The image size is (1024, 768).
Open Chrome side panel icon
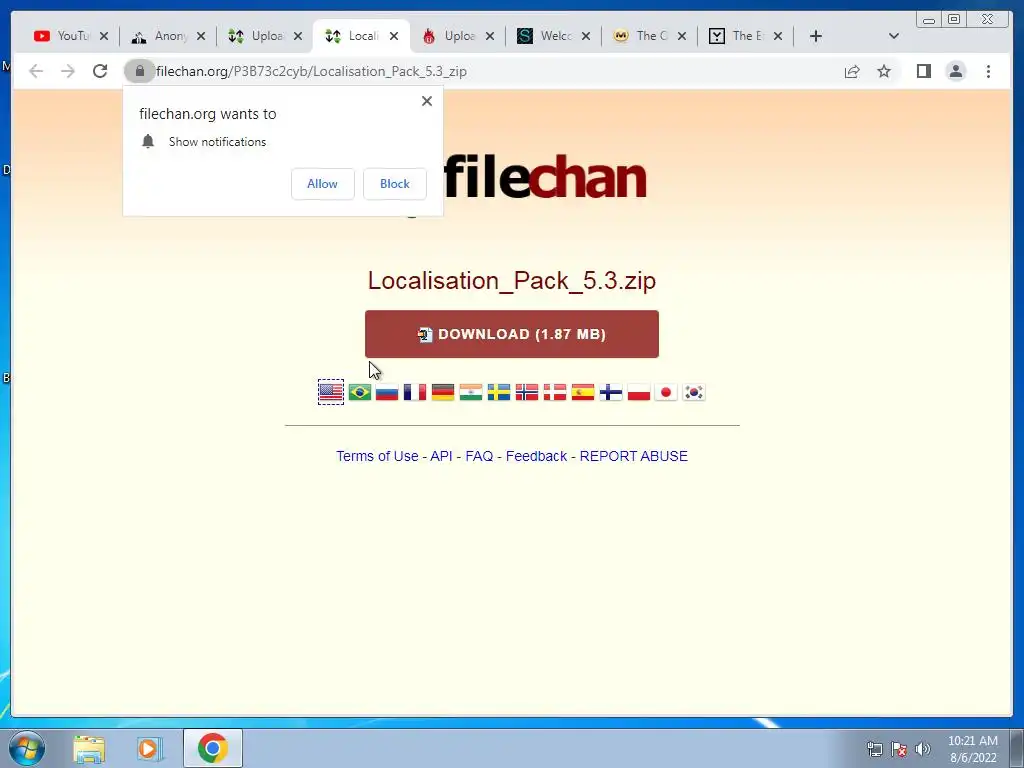[x=923, y=71]
